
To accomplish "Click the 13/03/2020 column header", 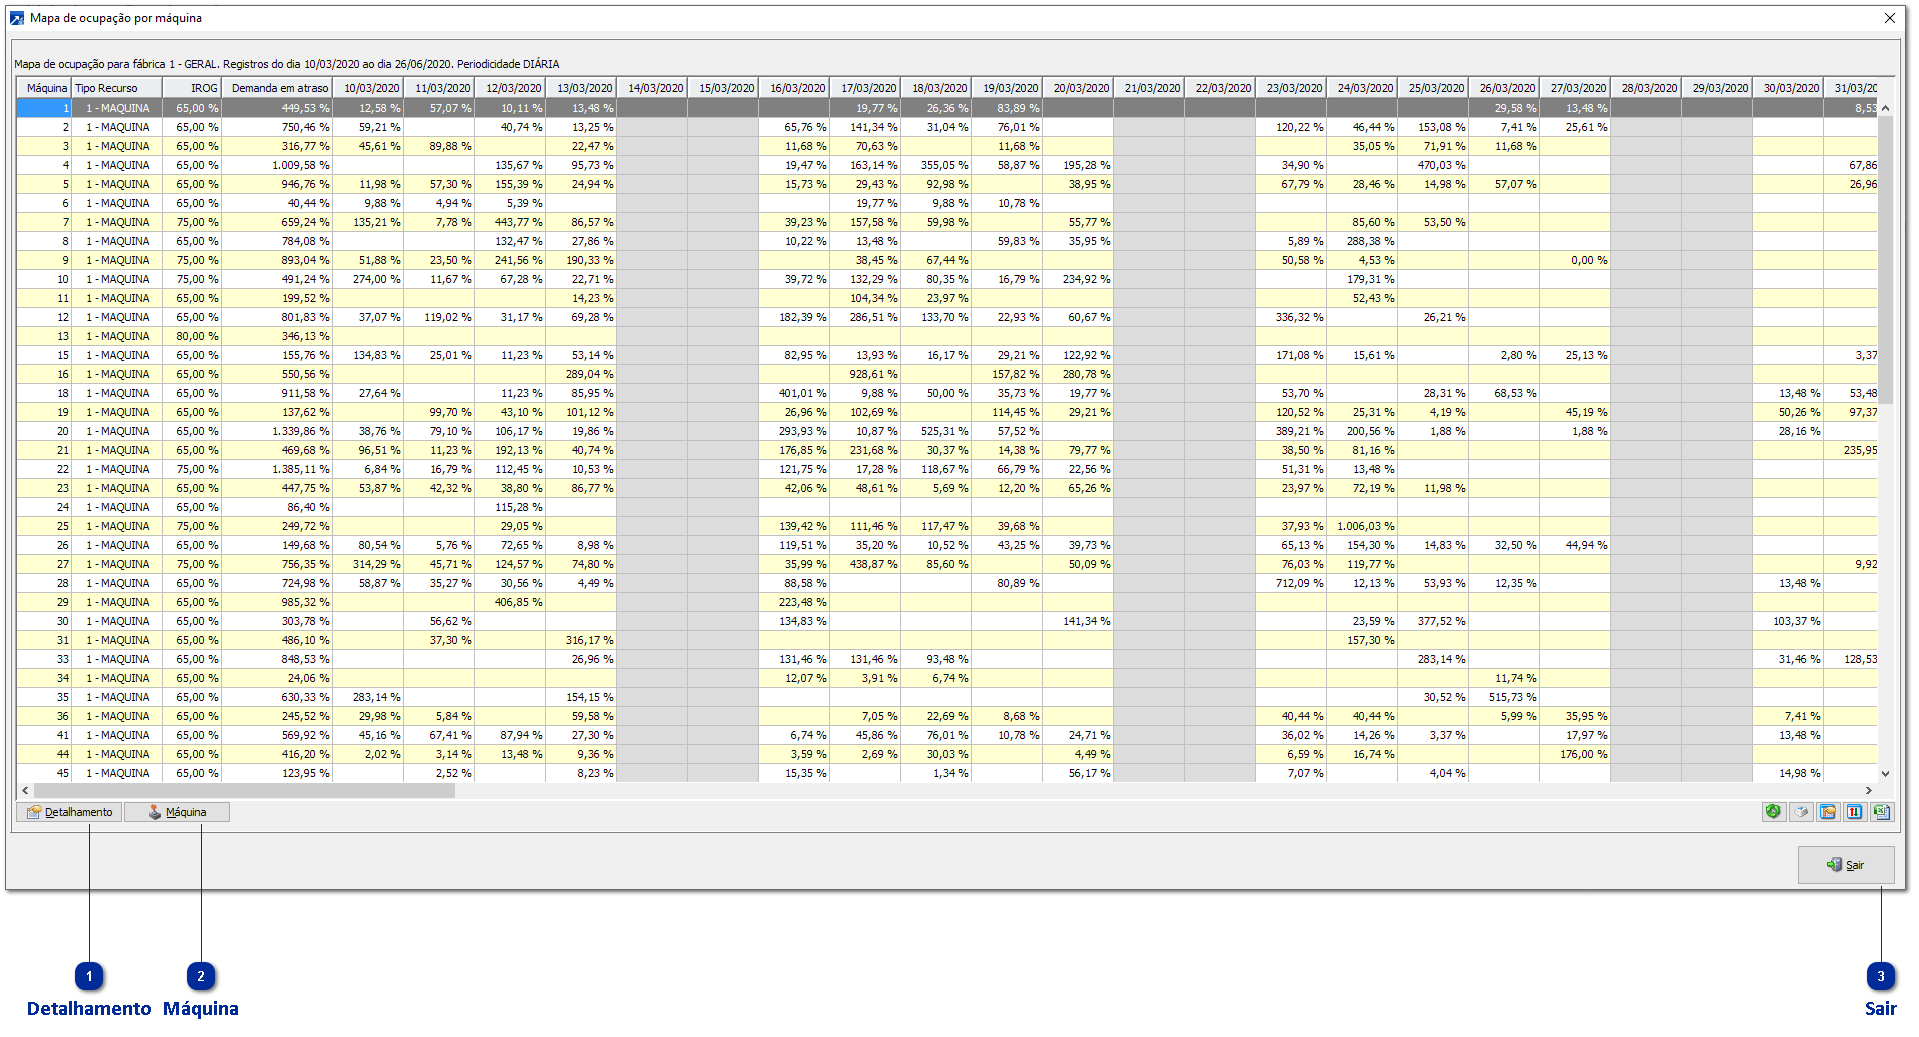I will click(x=581, y=88).
